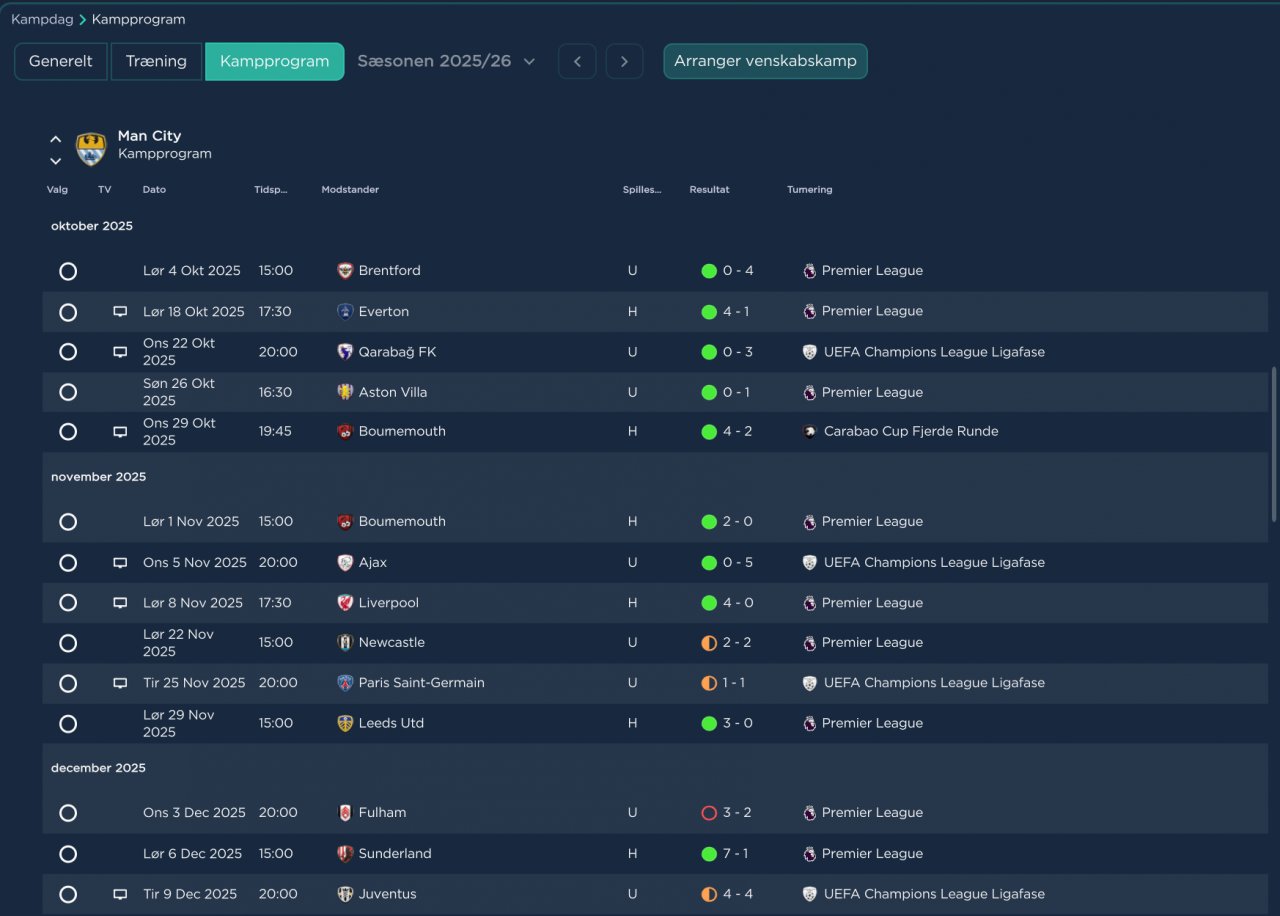The width and height of the screenshot is (1280, 916).
Task: Click the vertical scrollbar on the right
Action: pyautogui.click(x=1273, y=443)
